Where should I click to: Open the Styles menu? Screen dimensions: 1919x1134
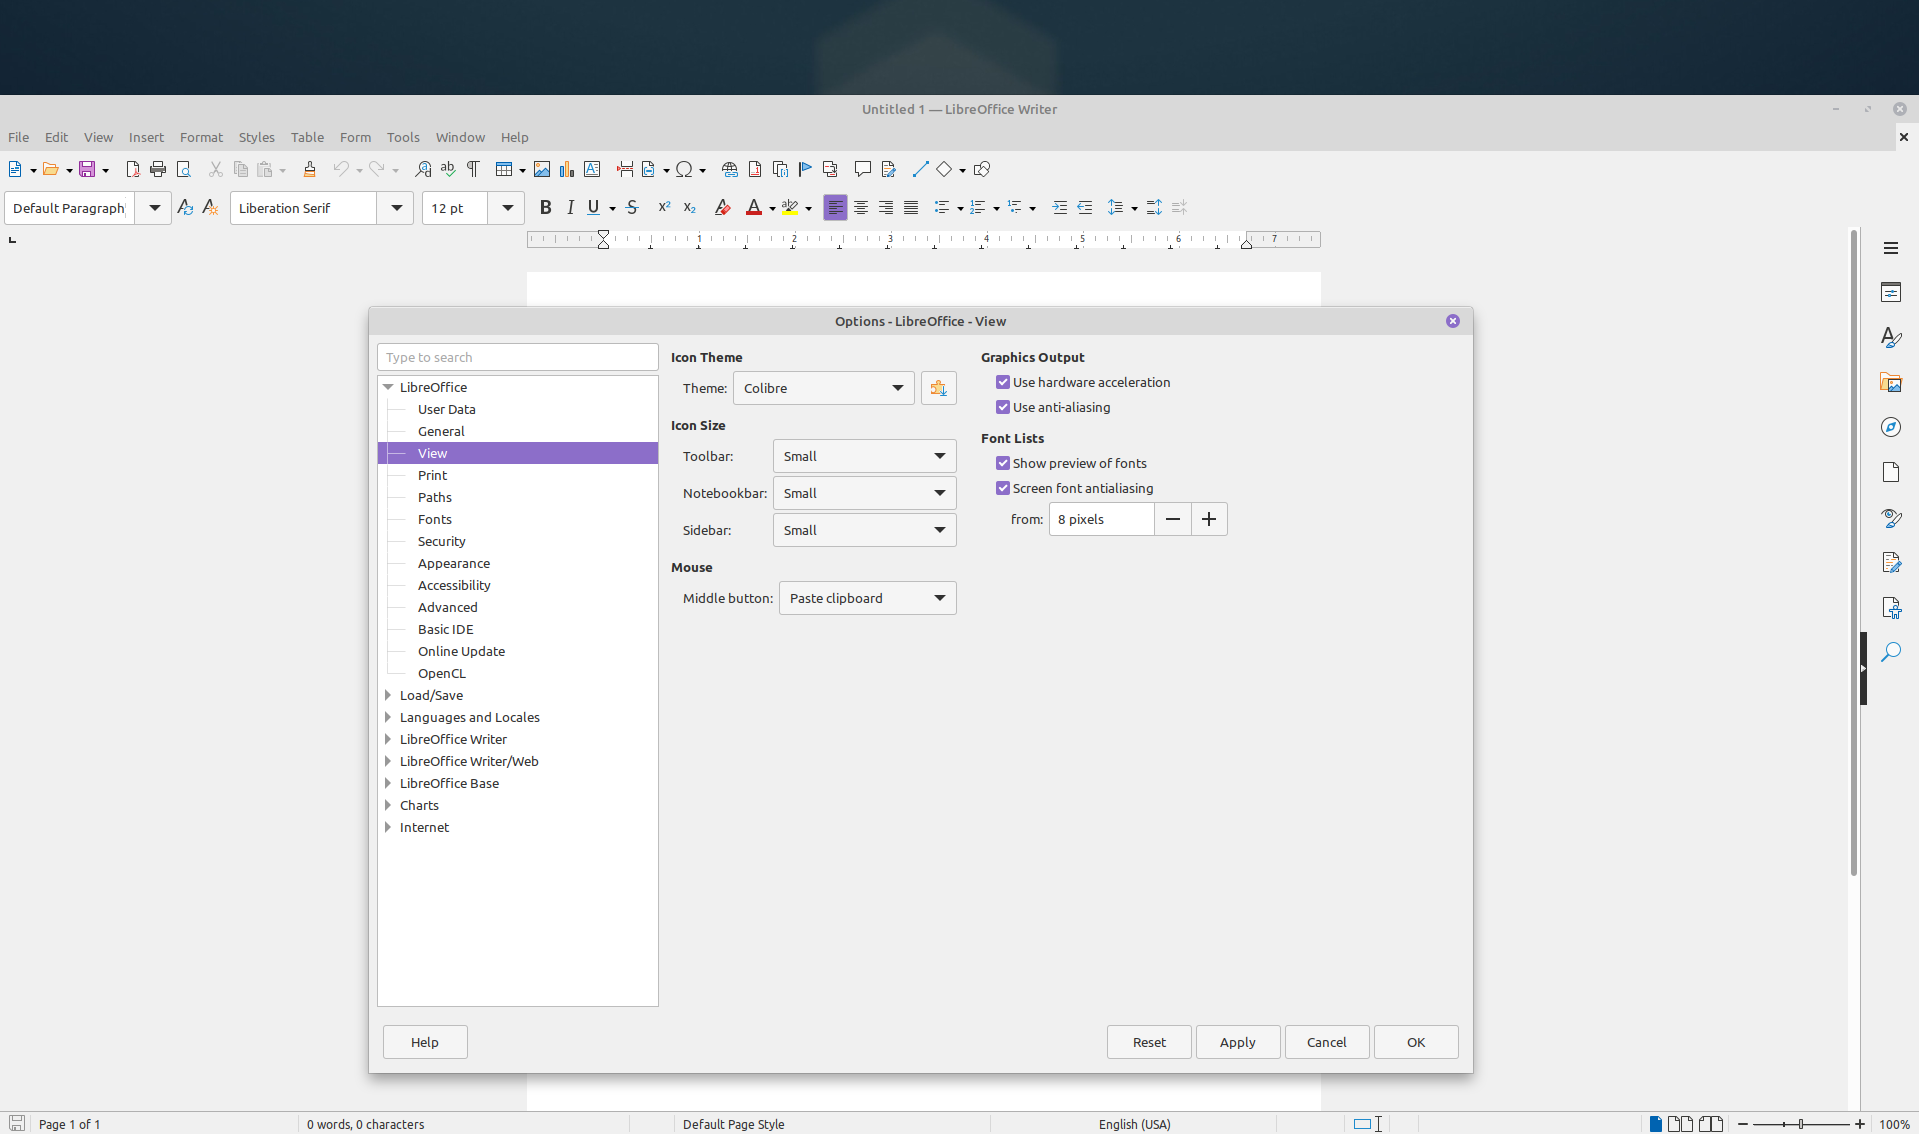[256, 137]
